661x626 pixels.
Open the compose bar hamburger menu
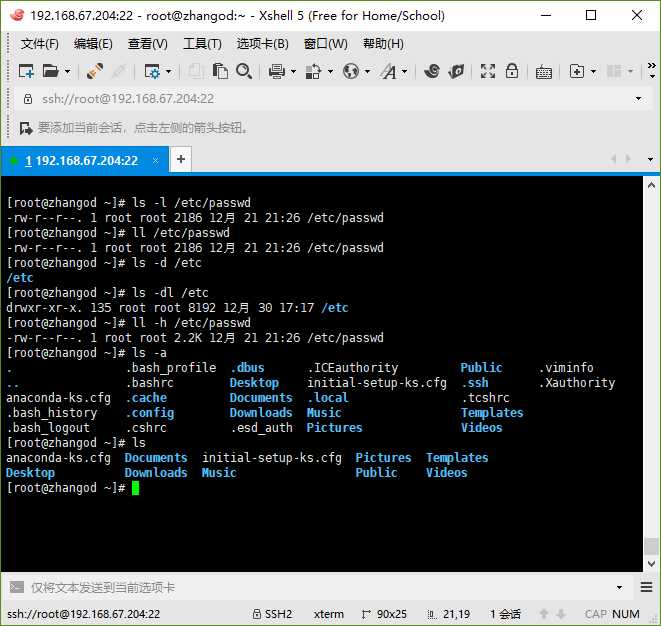(646, 587)
